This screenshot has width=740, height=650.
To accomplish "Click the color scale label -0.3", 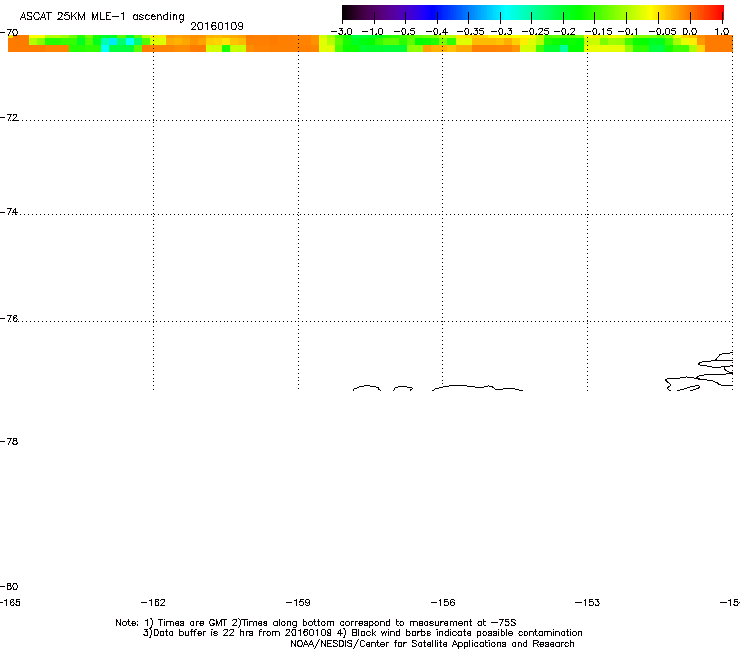I will pyautogui.click(x=502, y=32).
